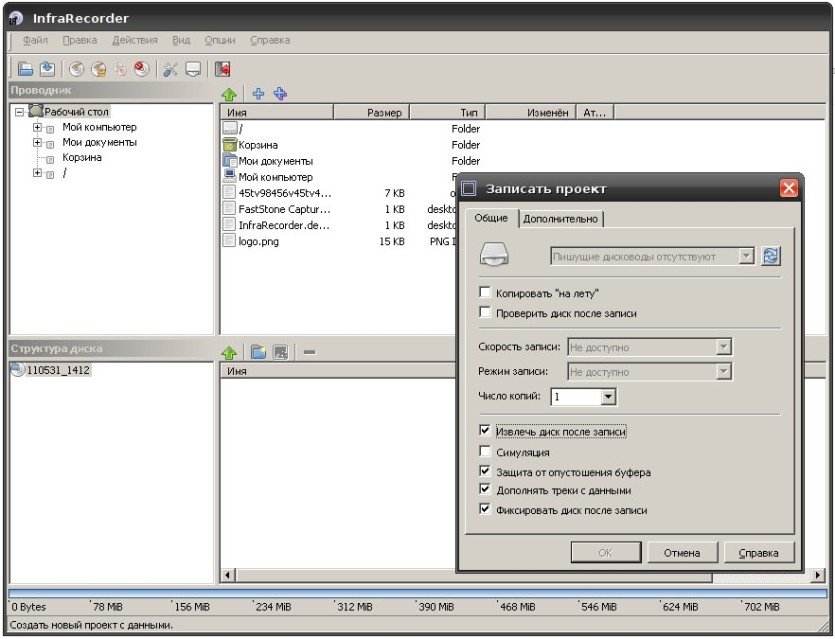
Task: Open the Опции menu
Action: (220, 40)
